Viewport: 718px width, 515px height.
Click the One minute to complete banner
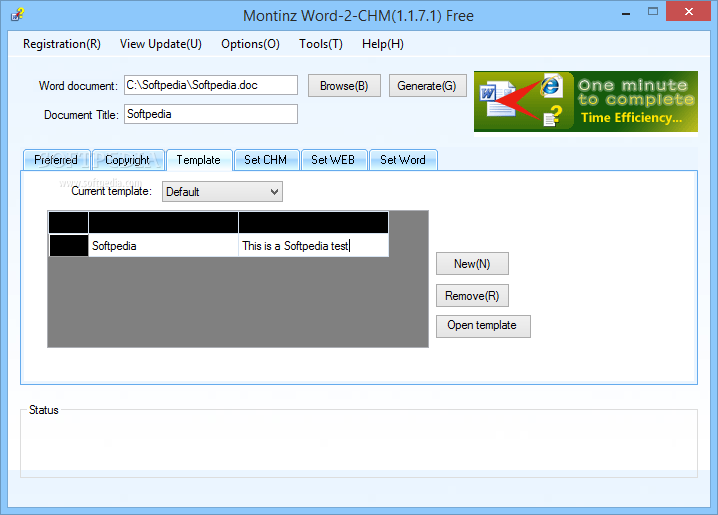point(586,102)
